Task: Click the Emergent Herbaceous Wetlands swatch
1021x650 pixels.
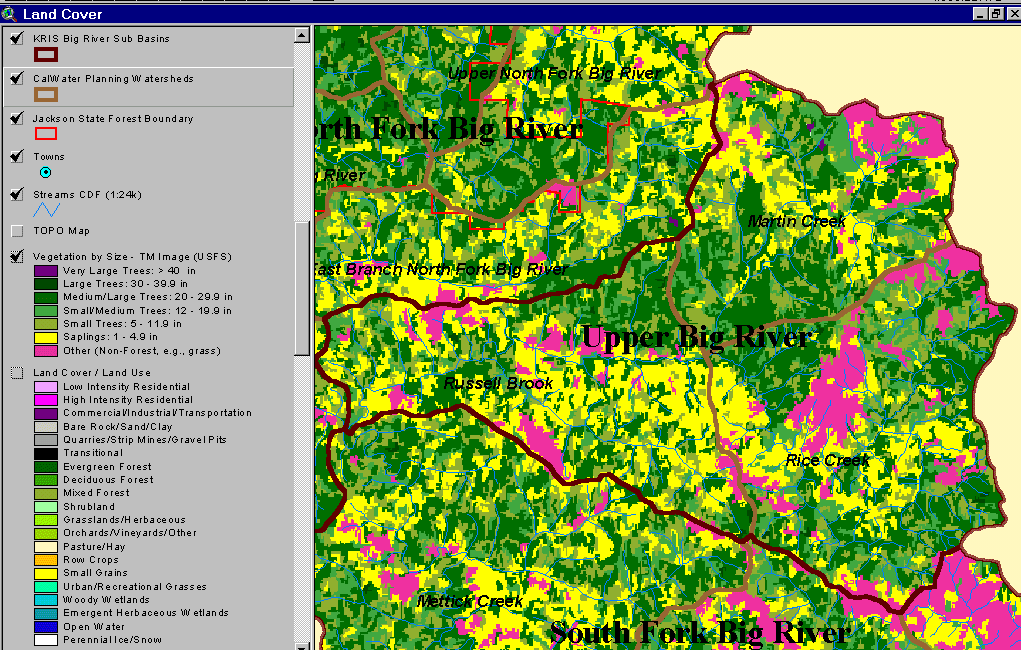Action: (46, 613)
